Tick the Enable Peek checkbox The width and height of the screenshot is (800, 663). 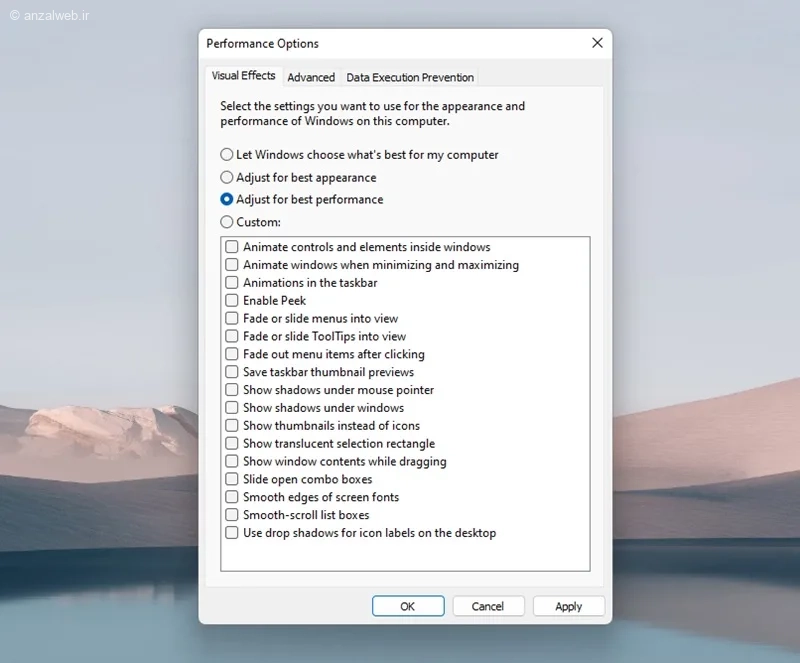point(232,301)
